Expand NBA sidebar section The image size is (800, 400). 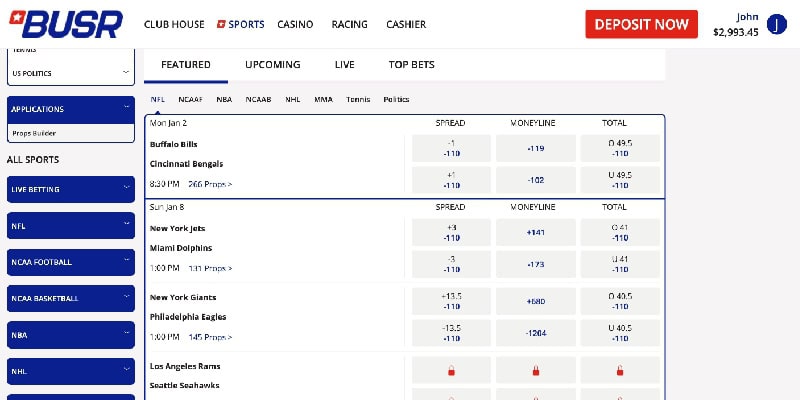71,335
